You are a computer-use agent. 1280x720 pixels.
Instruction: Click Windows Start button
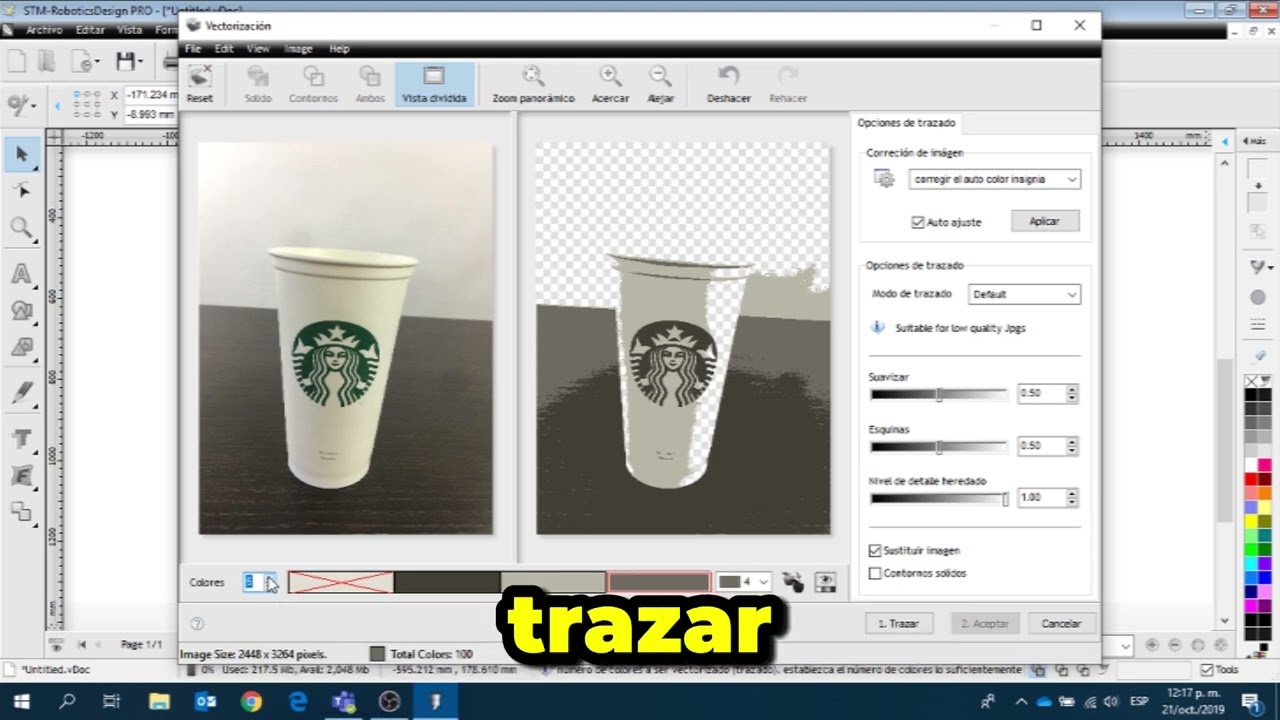[21, 702]
